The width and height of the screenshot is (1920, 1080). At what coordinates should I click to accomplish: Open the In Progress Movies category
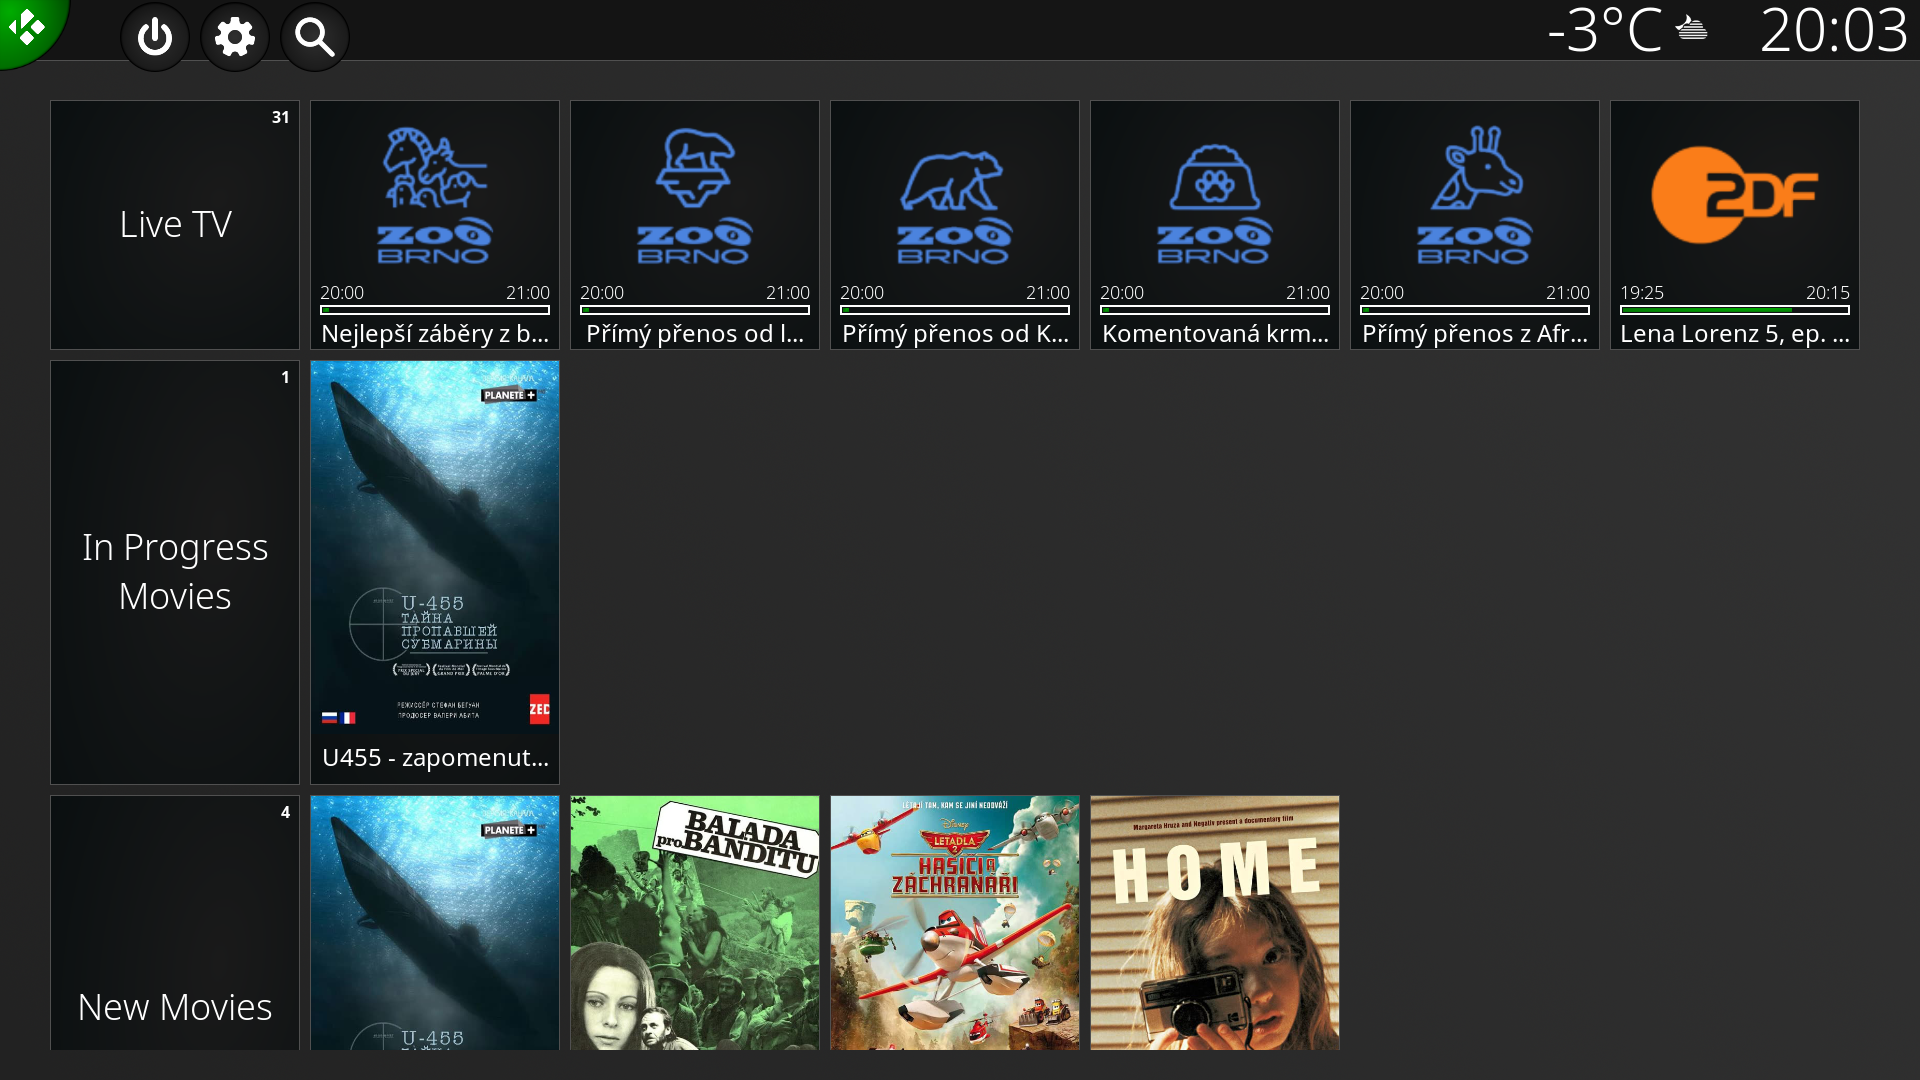point(175,572)
